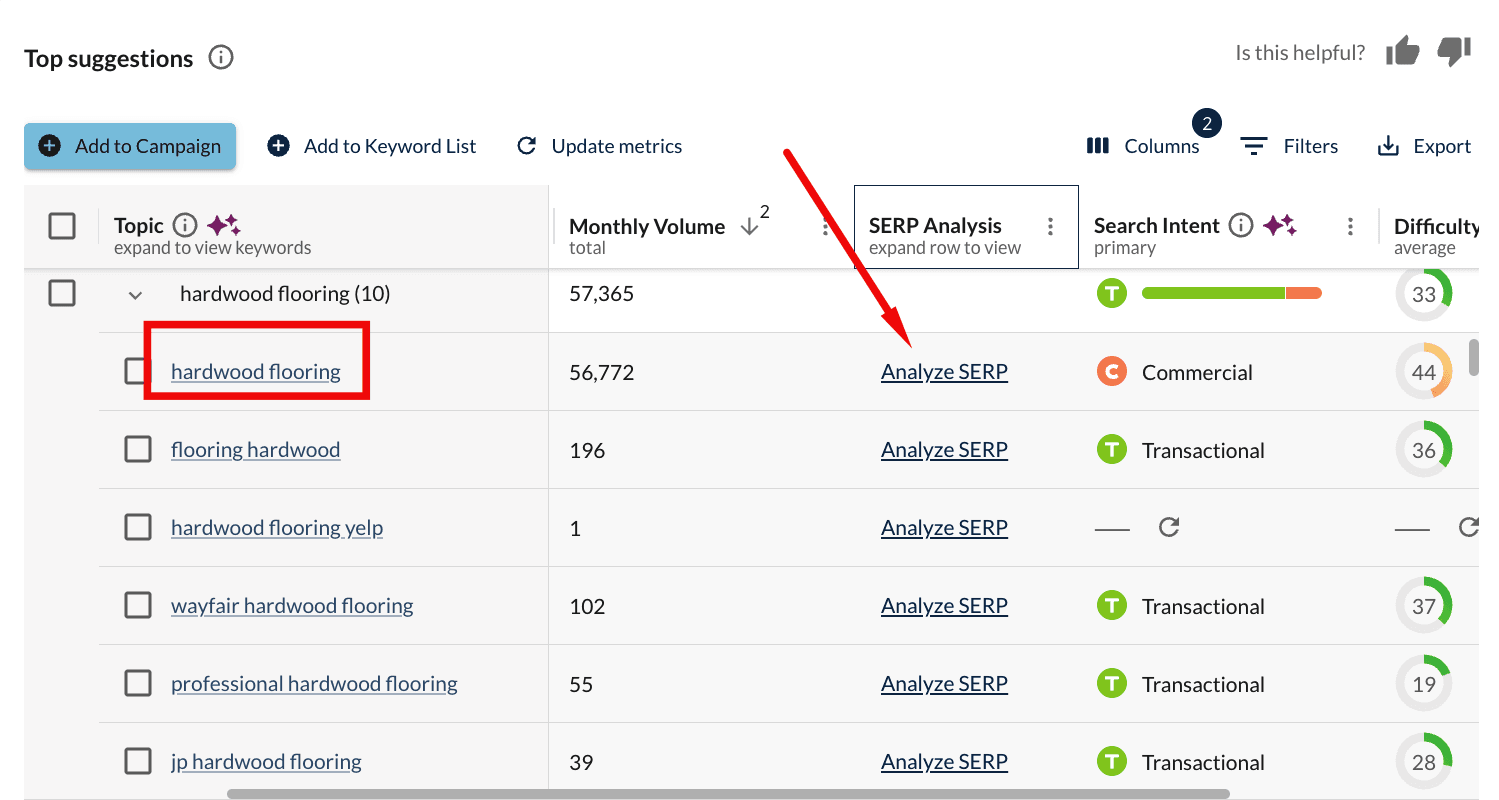The width and height of the screenshot is (1499, 800).
Task: Check the flooring hardwood row checkbox
Action: (x=138, y=449)
